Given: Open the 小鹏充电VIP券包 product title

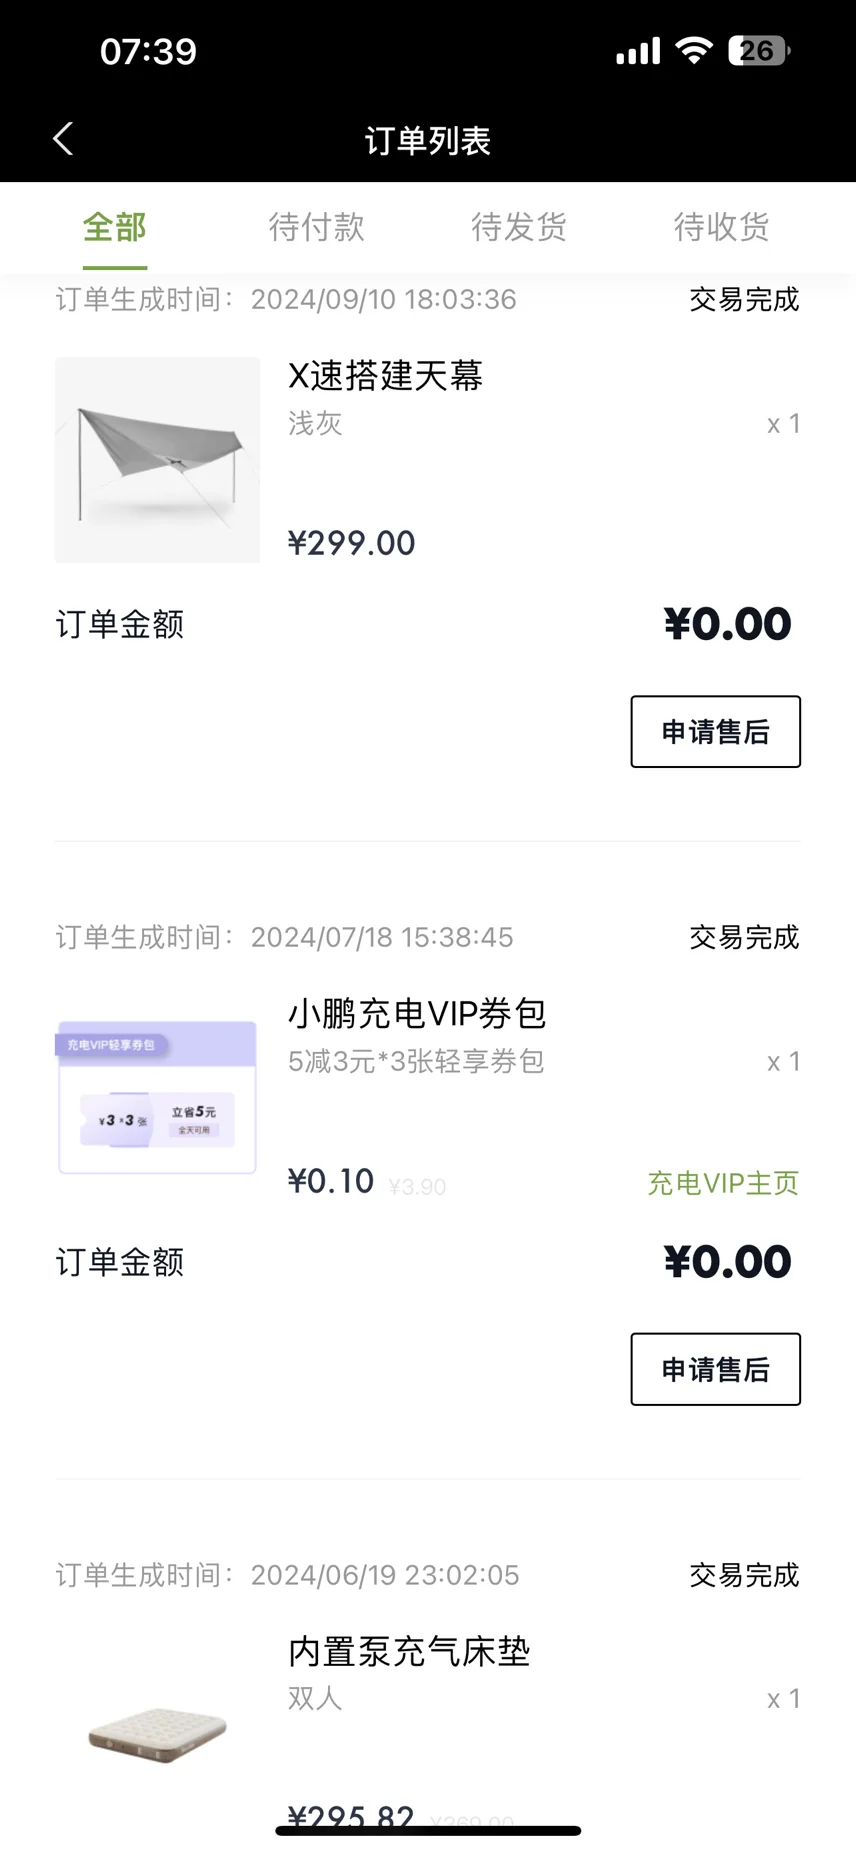Looking at the screenshot, I should pos(417,1014).
